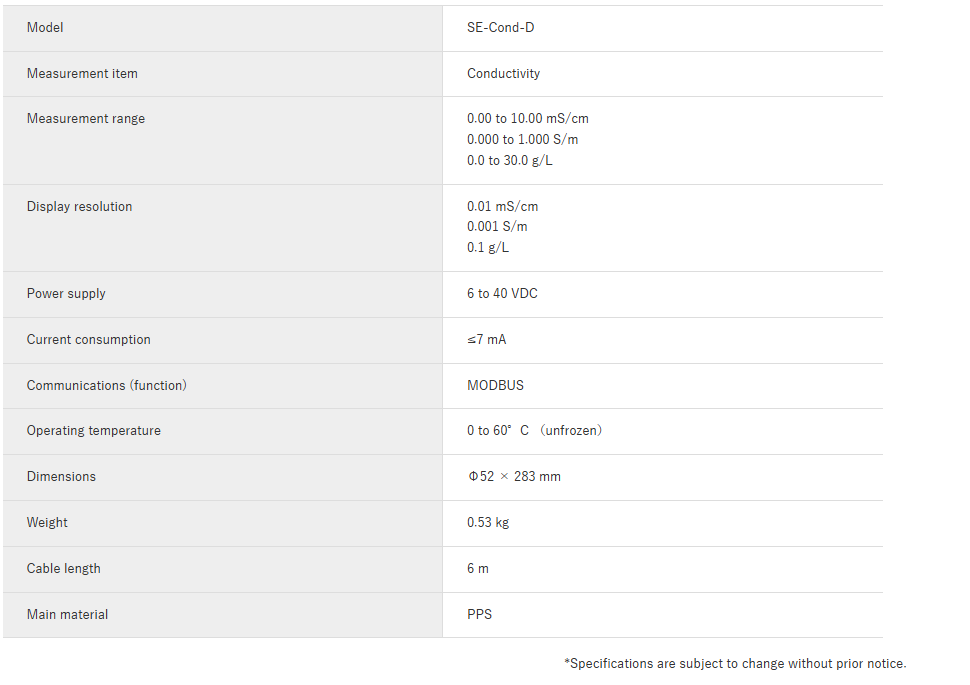Select the Φ52 × 283 mm dimensions value
Screen dimensions: 970x685
[x=514, y=477]
